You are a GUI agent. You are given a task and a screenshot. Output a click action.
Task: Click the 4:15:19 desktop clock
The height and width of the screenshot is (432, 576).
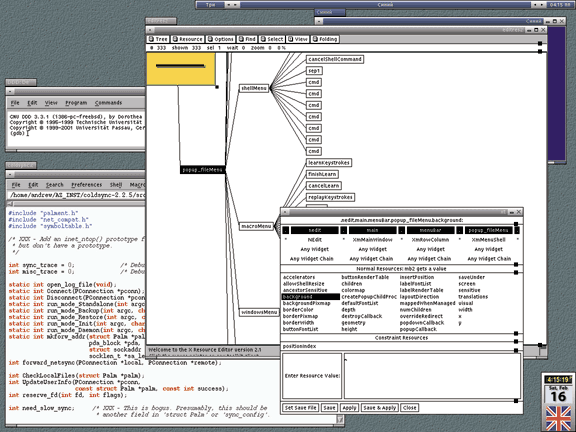558,379
